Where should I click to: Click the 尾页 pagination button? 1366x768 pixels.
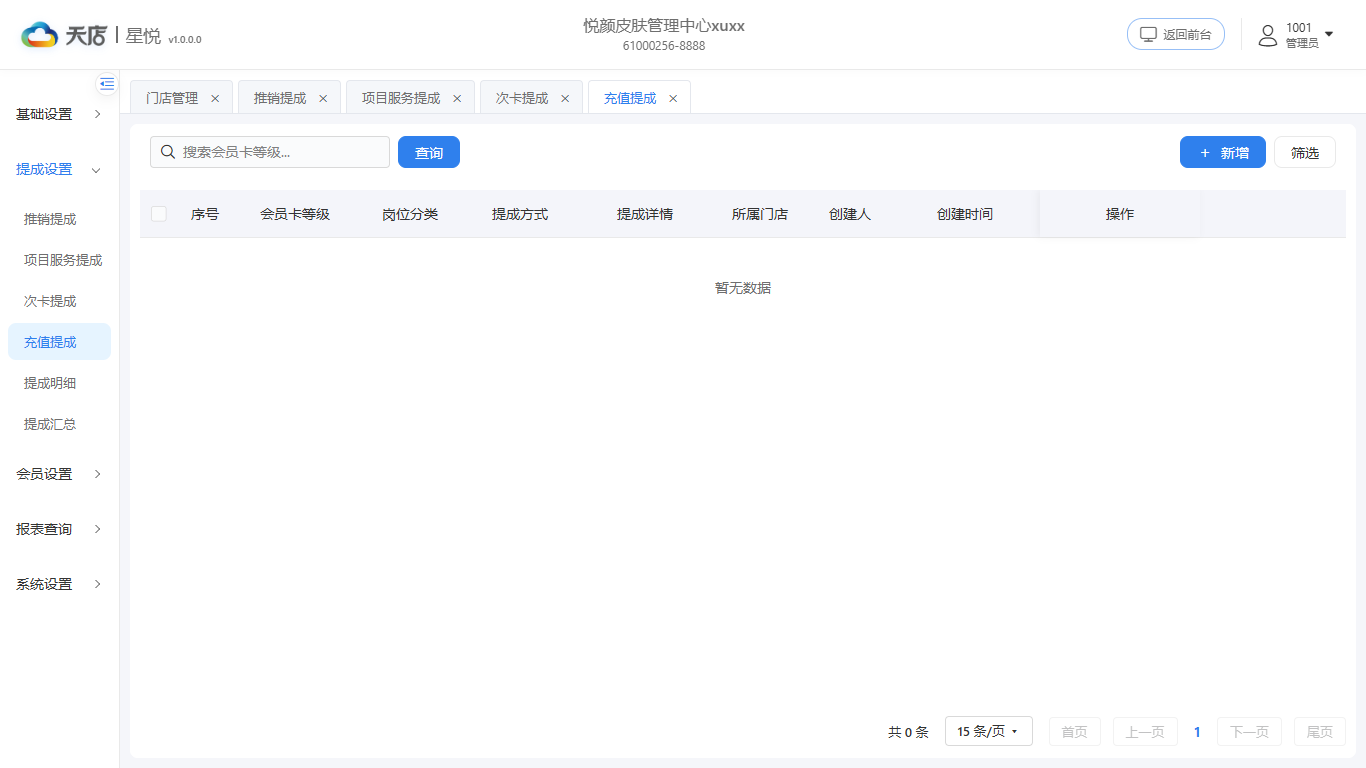(1320, 731)
